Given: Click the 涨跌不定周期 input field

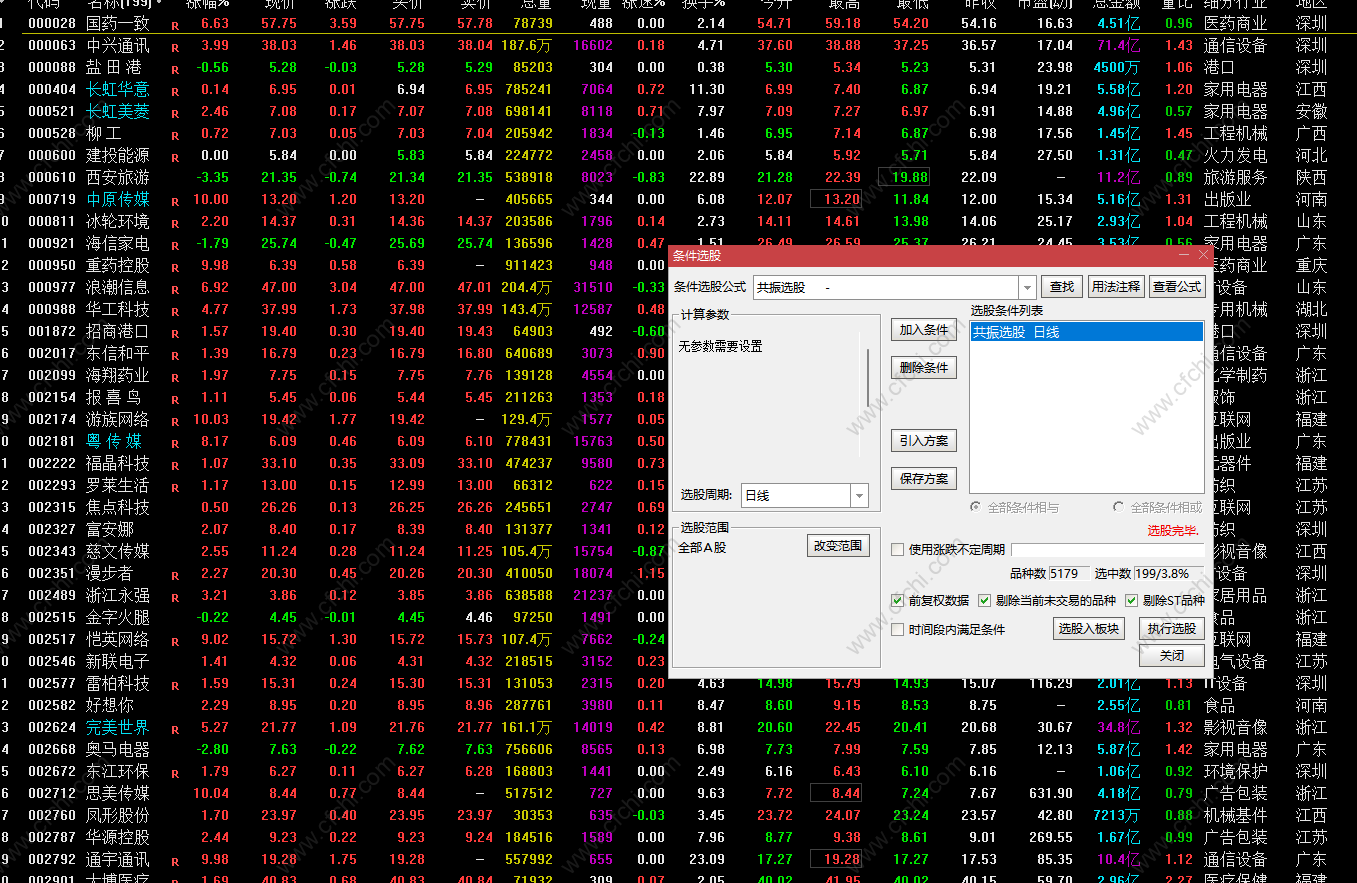Looking at the screenshot, I should [x=1105, y=549].
